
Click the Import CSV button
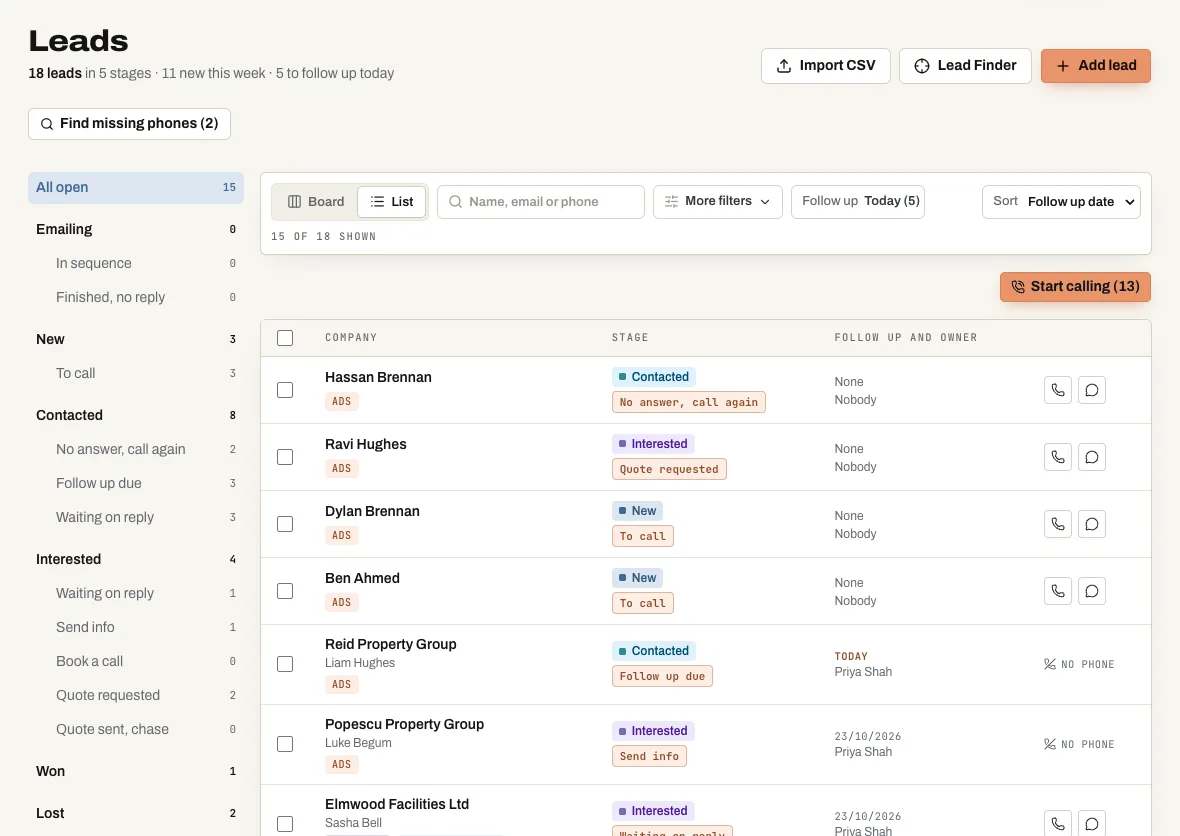pyautogui.click(x=826, y=65)
